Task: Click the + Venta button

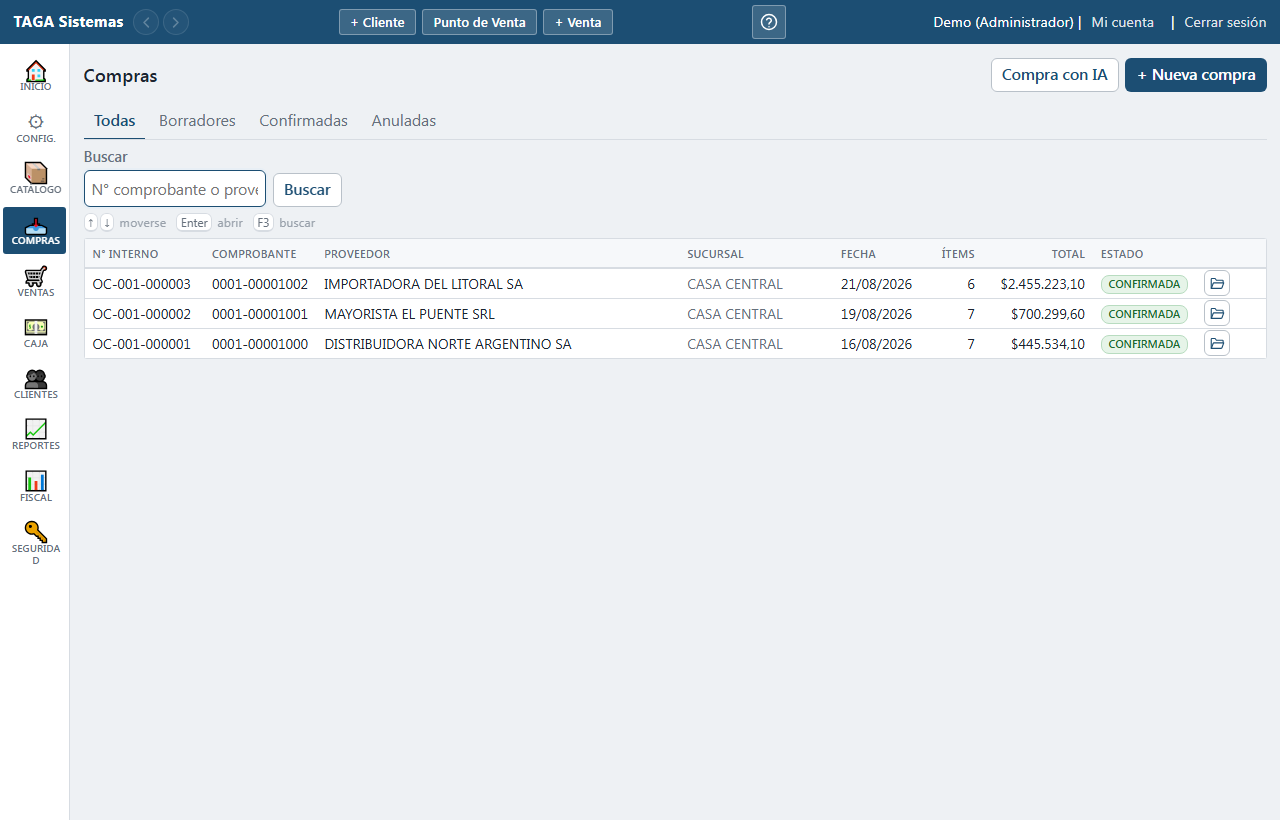Action: (578, 22)
